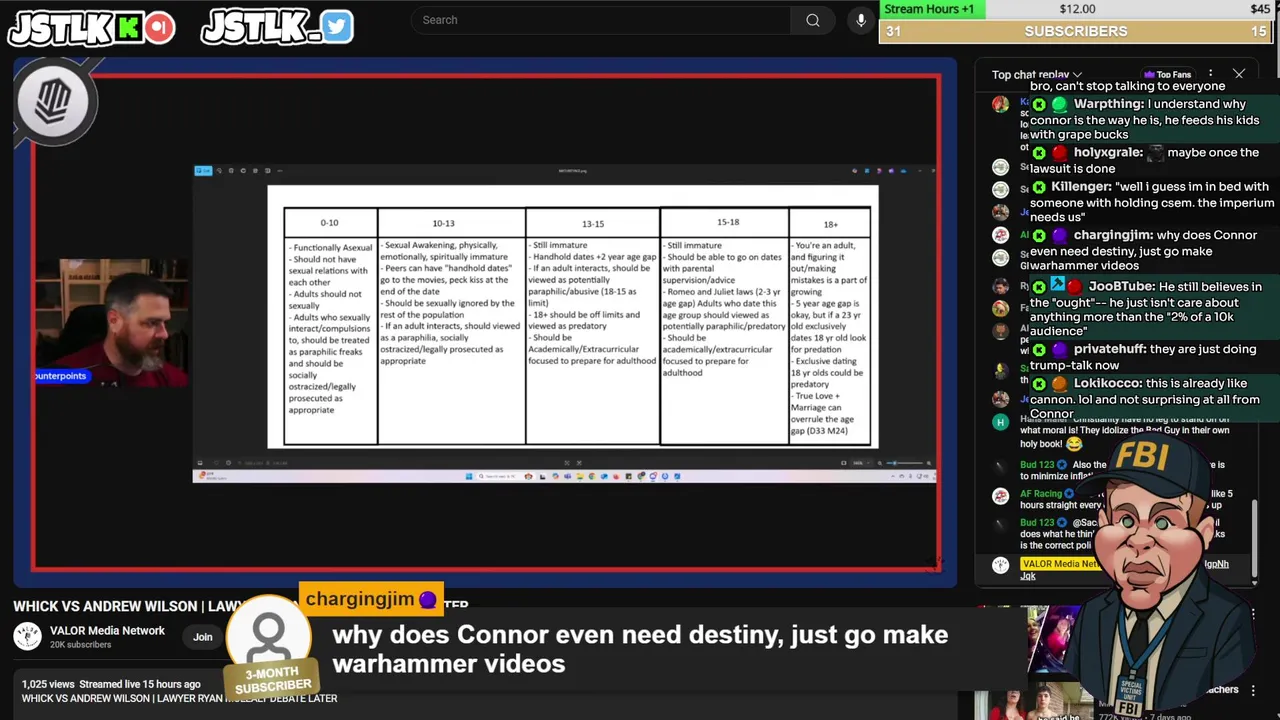
Task: Click red orb icon beside holyxgrale
Action: tap(1059, 153)
